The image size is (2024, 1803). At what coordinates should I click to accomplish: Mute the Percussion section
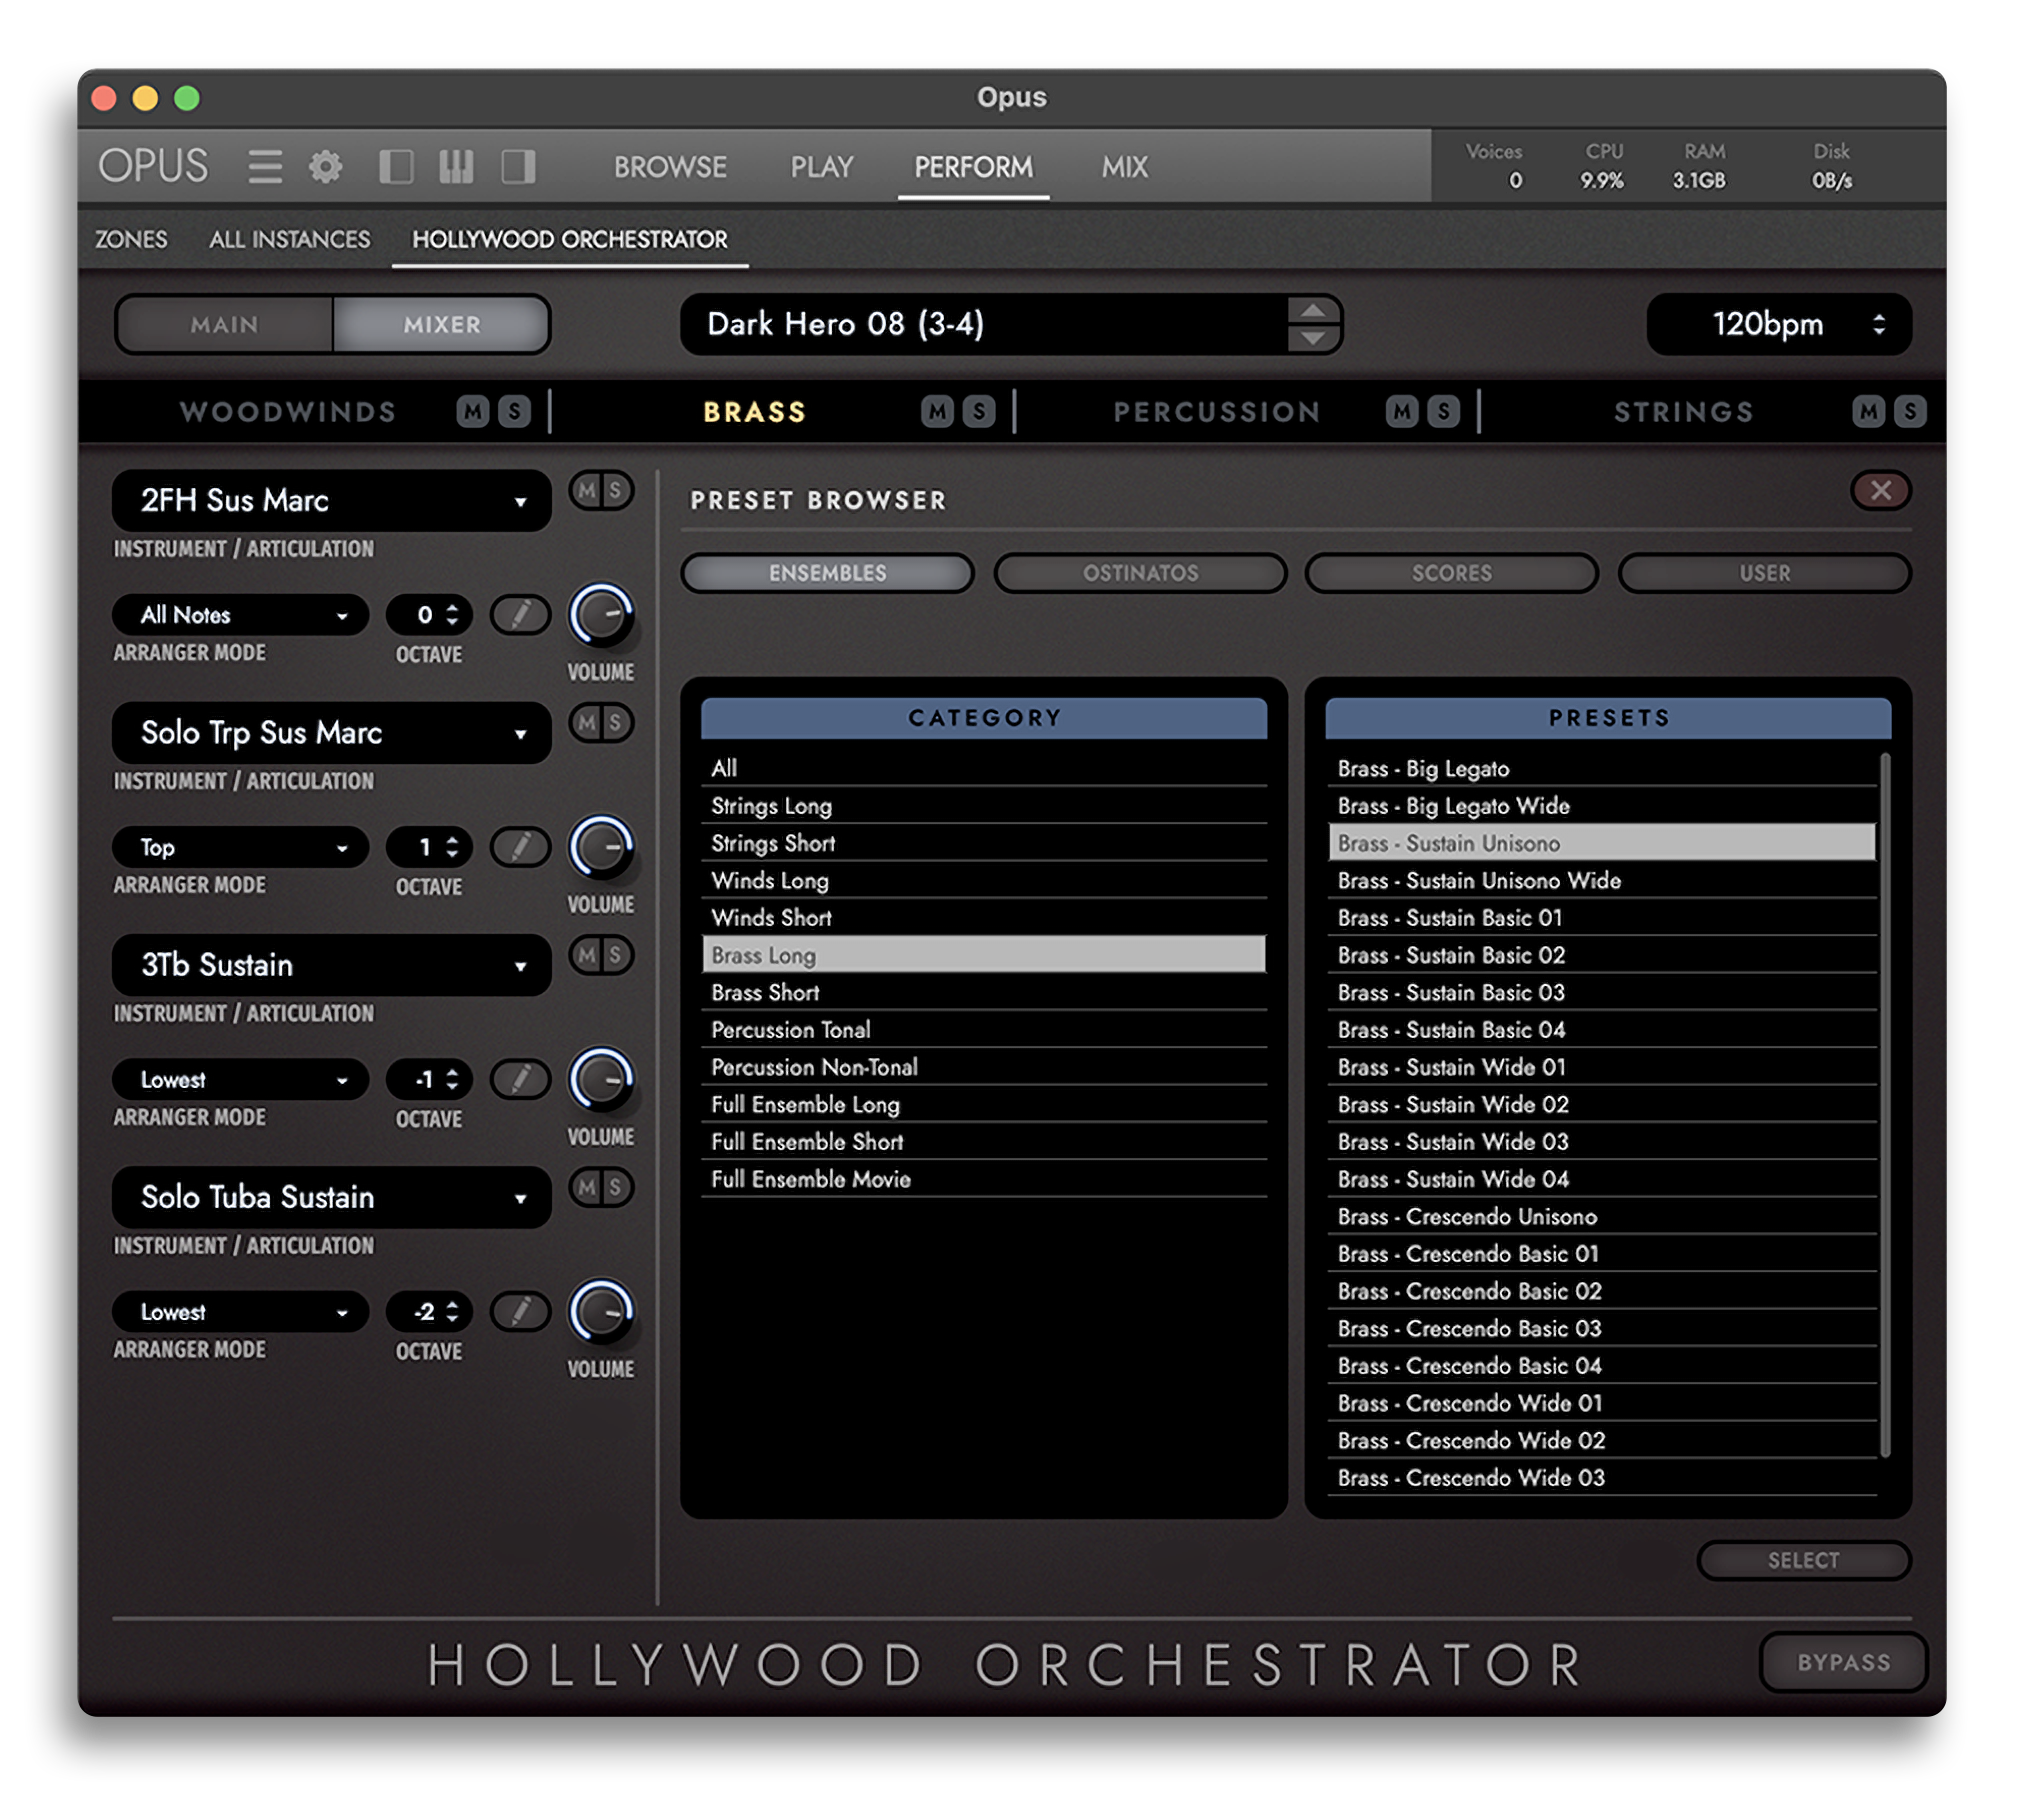(x=1402, y=411)
